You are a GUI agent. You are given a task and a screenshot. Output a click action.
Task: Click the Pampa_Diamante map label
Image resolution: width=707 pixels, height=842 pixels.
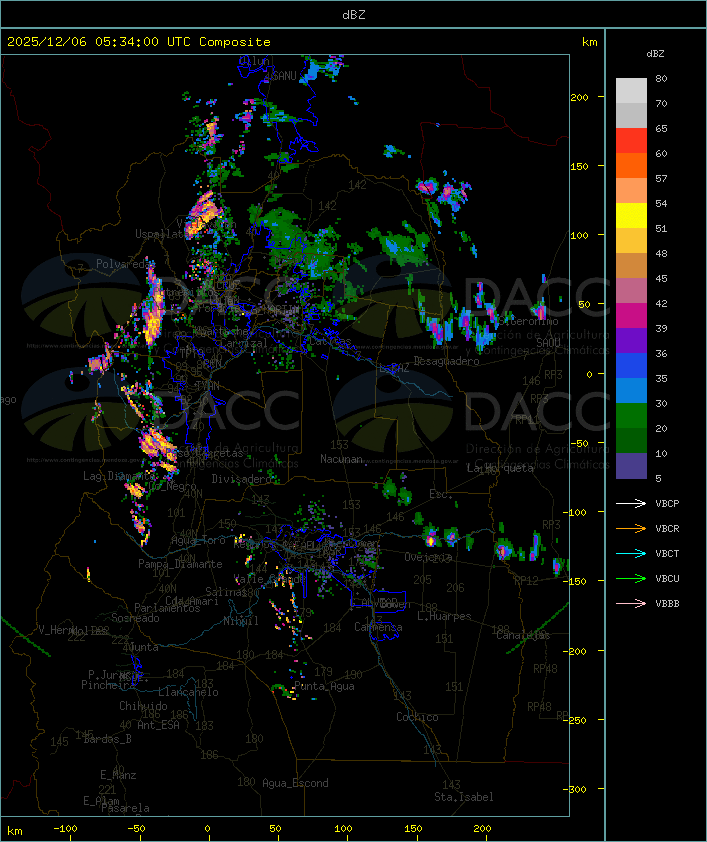click(x=180, y=564)
